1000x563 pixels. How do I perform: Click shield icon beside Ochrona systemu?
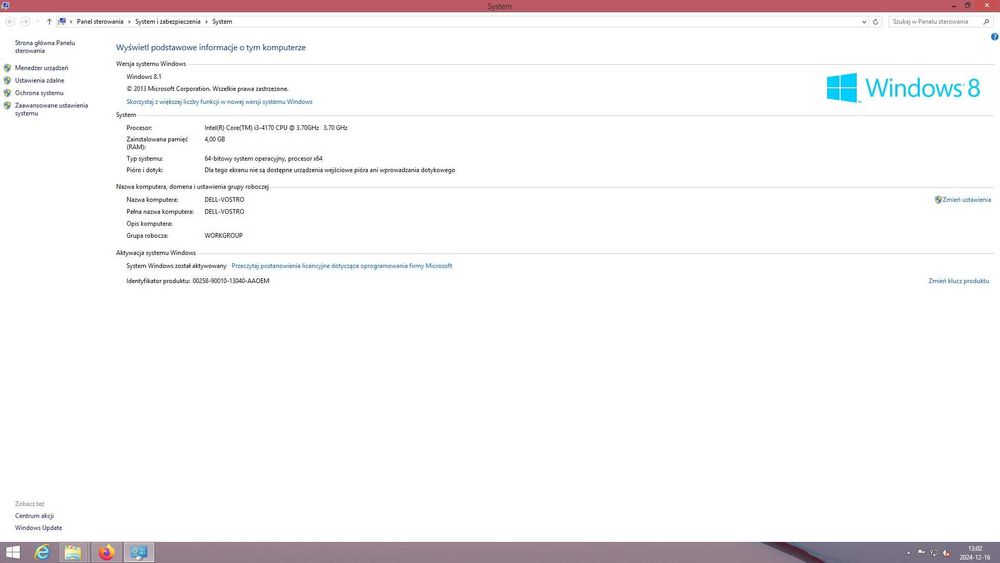click(7, 93)
